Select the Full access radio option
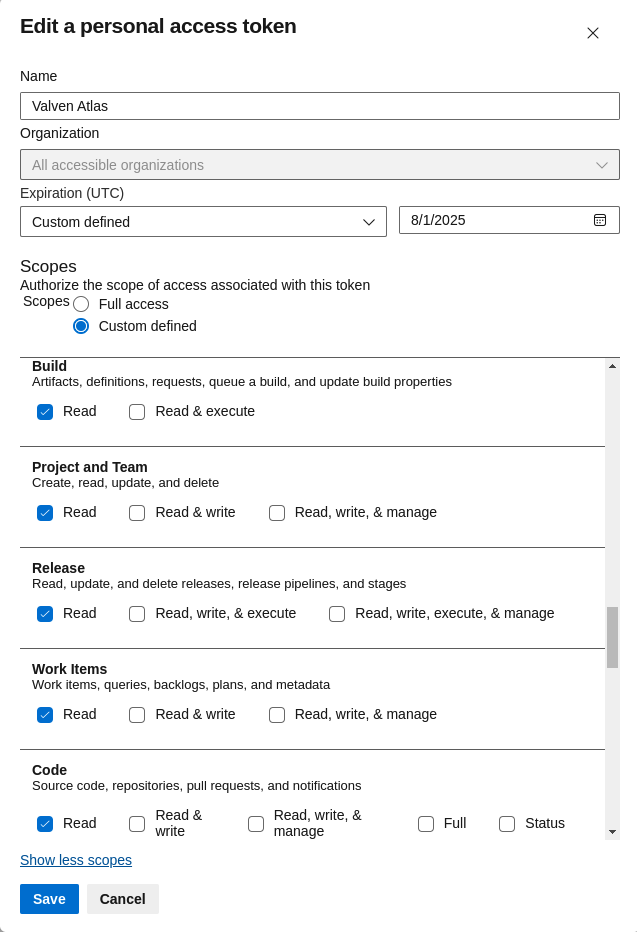Image resolution: width=642 pixels, height=932 pixels. (x=81, y=304)
